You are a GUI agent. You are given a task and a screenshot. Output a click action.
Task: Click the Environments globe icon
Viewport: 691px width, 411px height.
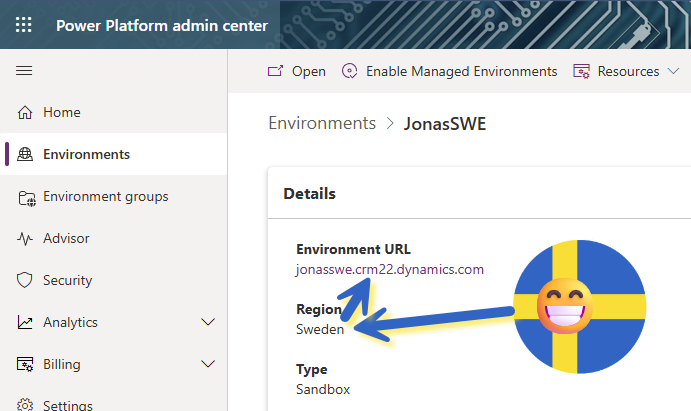[25, 154]
